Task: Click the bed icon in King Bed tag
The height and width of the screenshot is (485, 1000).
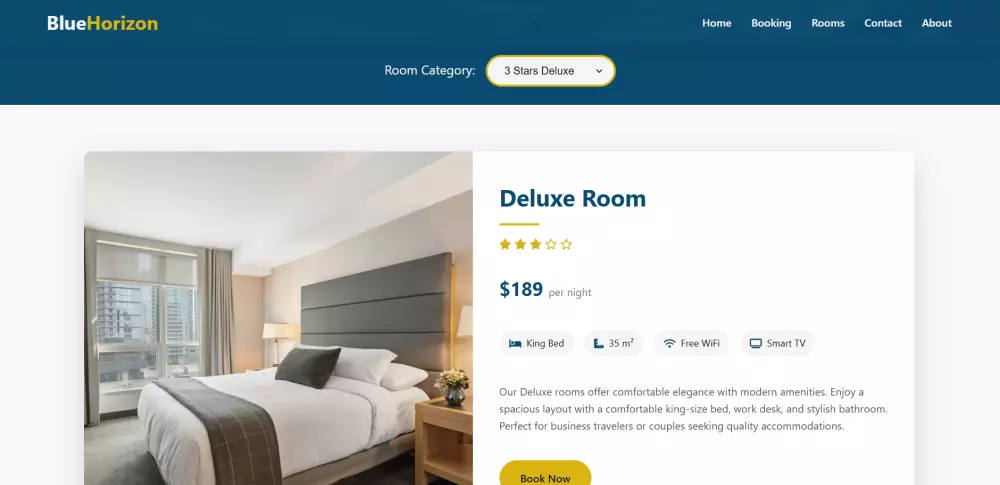Action: (x=515, y=343)
